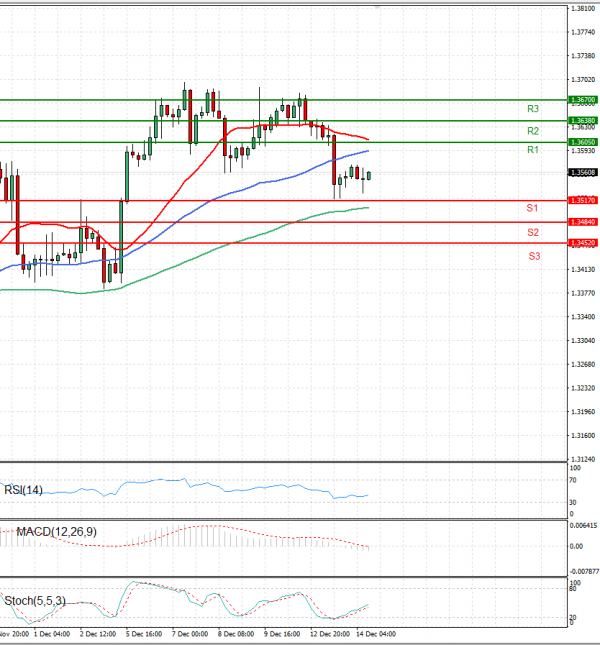600x645 pixels.
Task: Click the S3 support label
Action: tap(534, 256)
